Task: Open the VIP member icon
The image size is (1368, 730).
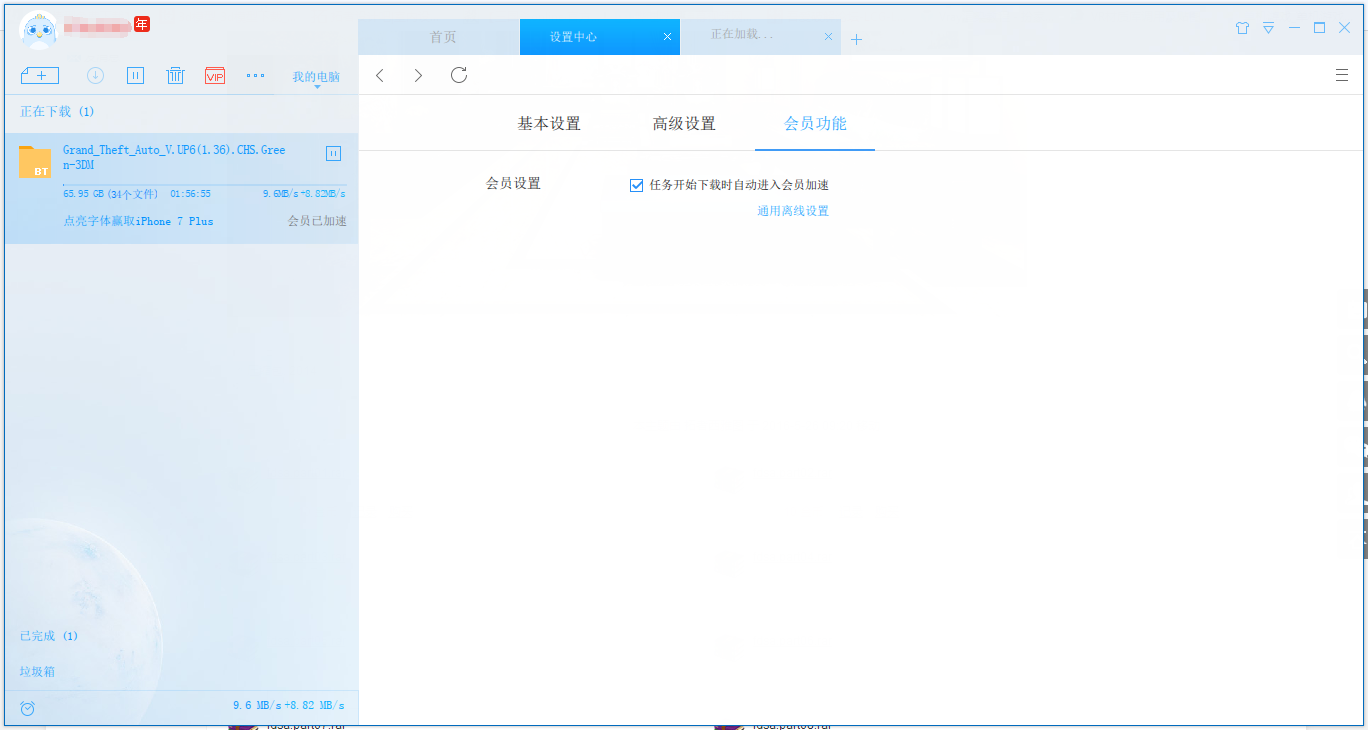Action: point(215,75)
